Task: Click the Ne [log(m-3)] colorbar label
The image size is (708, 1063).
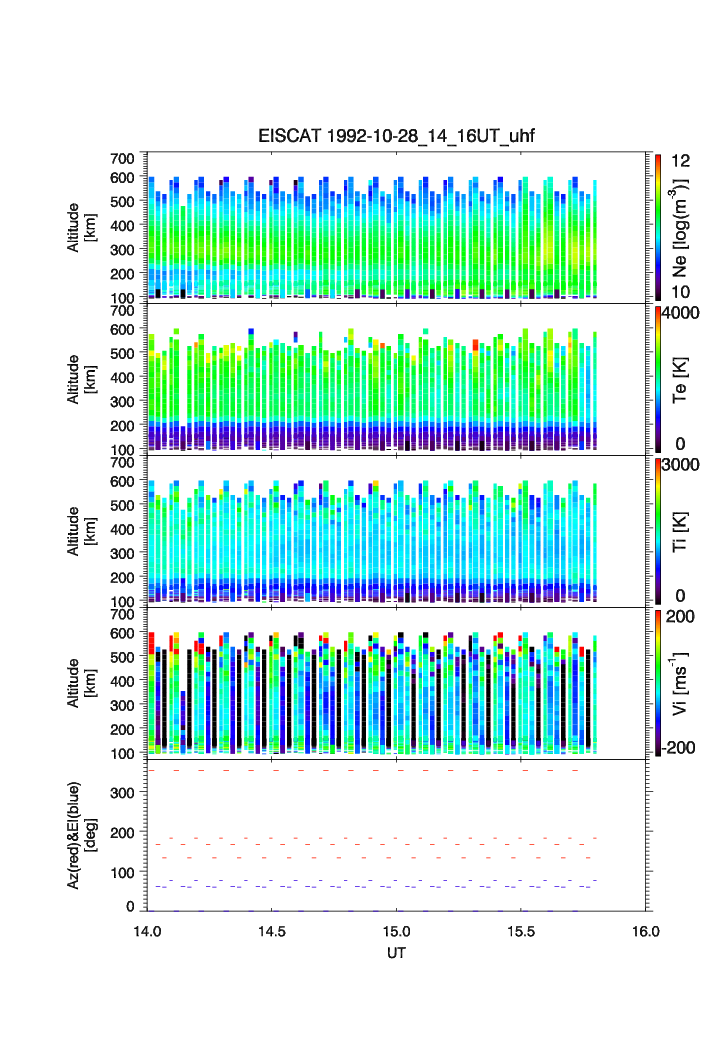Action: pyautogui.click(x=679, y=228)
